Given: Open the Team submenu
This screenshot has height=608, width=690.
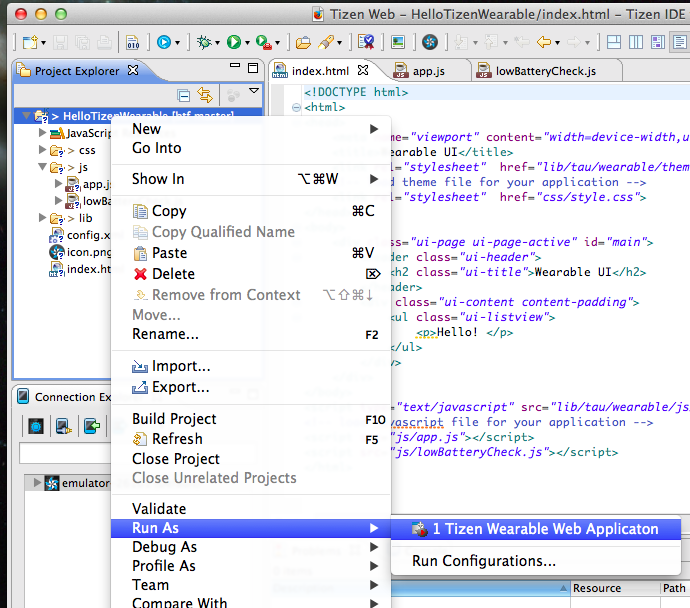Looking at the screenshot, I should coord(251,585).
